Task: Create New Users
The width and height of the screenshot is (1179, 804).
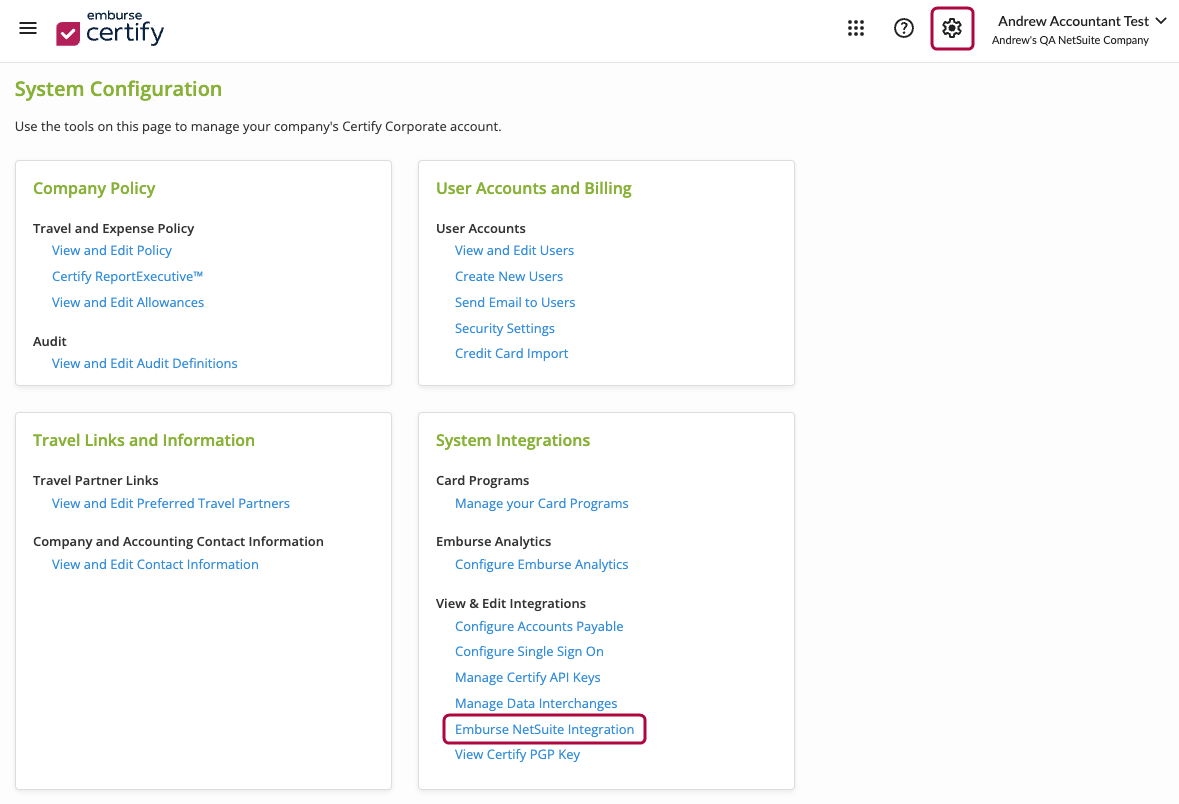Action: 509,276
